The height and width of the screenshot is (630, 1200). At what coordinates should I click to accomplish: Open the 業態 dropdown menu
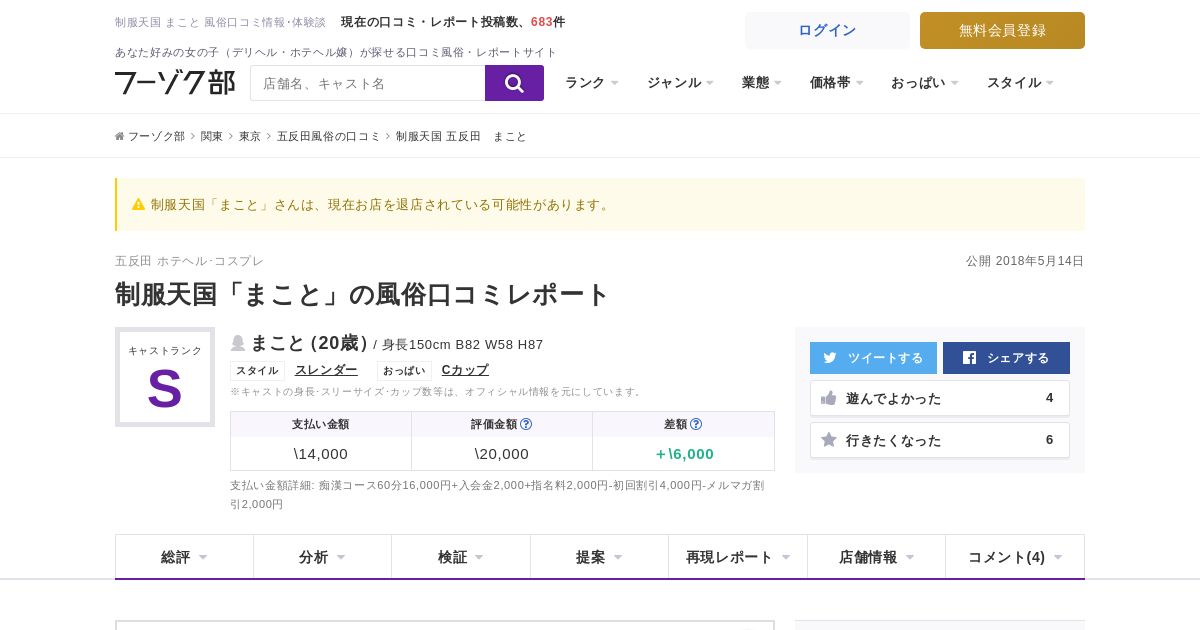point(762,83)
